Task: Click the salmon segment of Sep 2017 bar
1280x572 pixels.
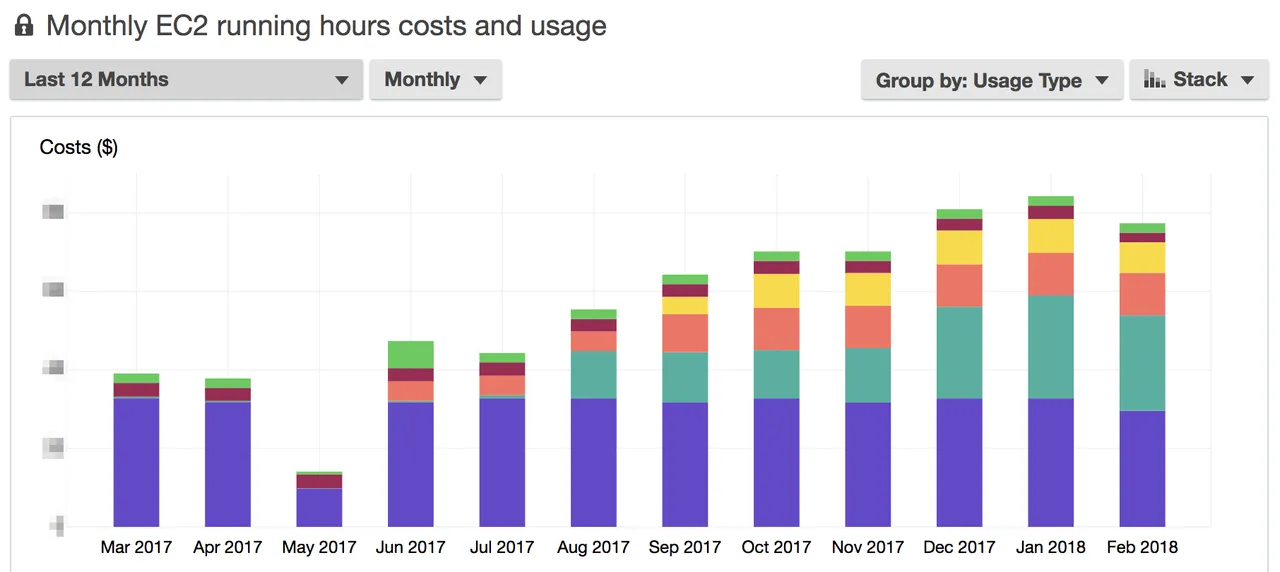Action: pos(685,333)
